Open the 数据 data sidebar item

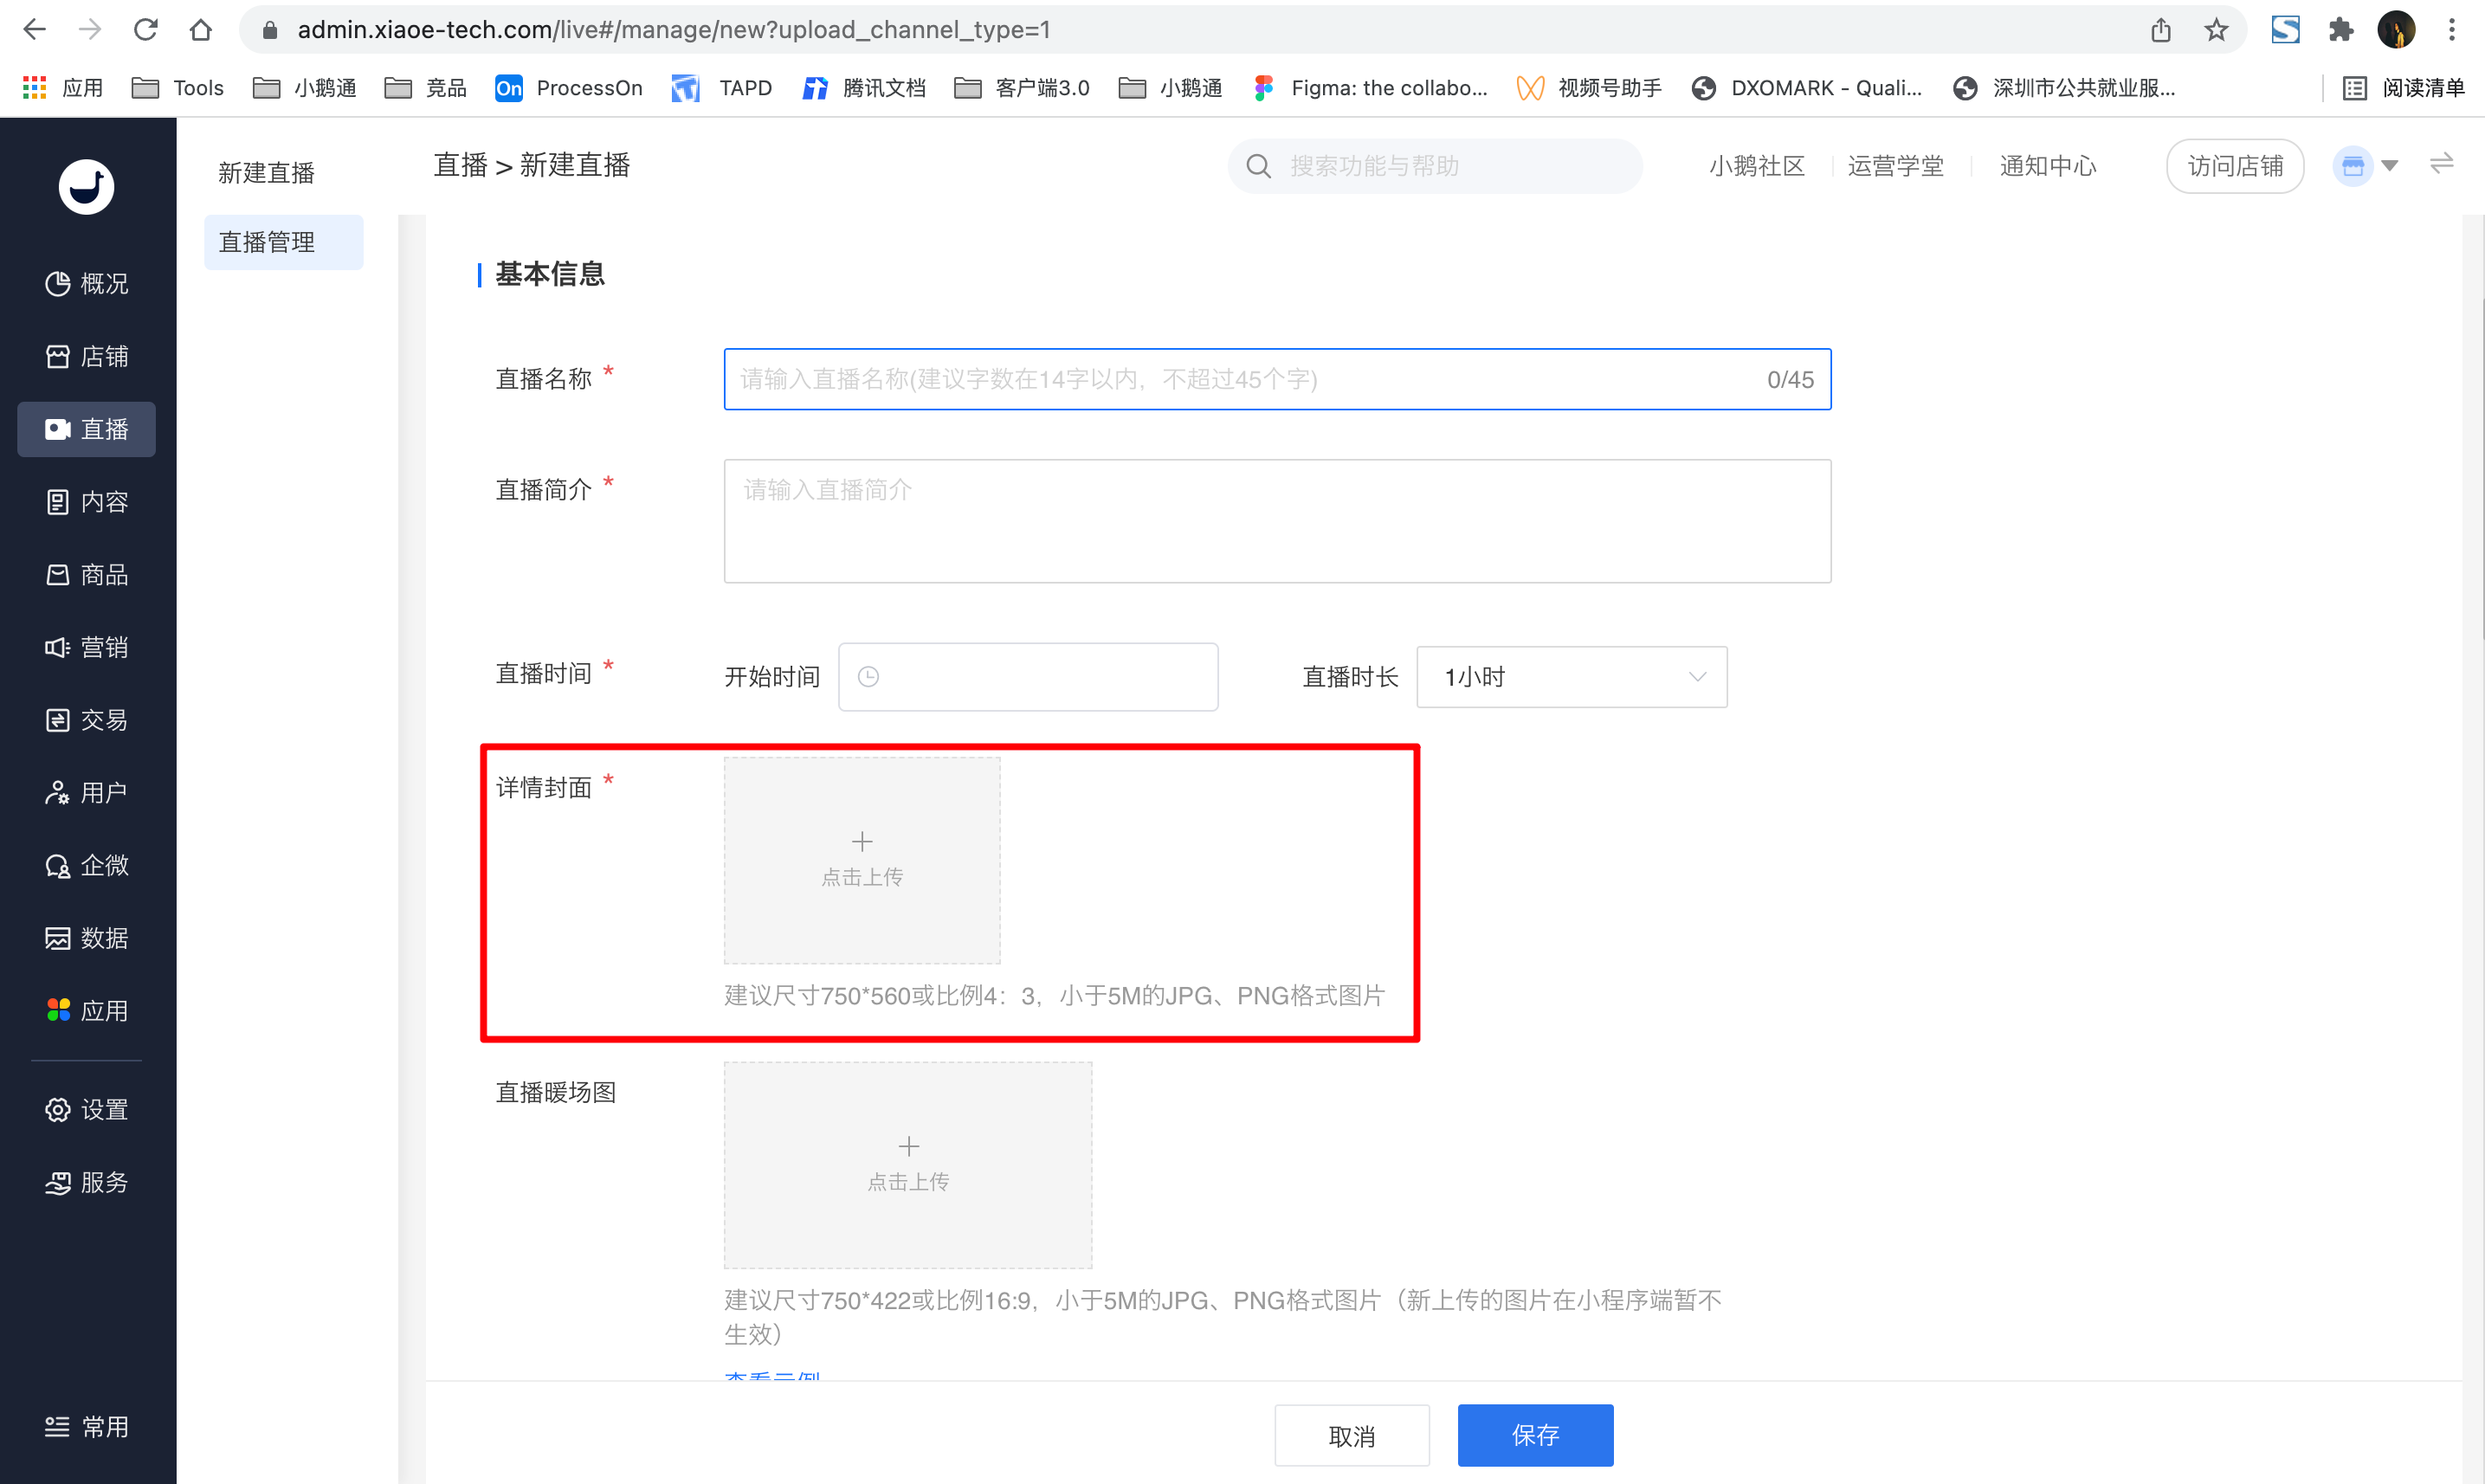[x=87, y=939]
